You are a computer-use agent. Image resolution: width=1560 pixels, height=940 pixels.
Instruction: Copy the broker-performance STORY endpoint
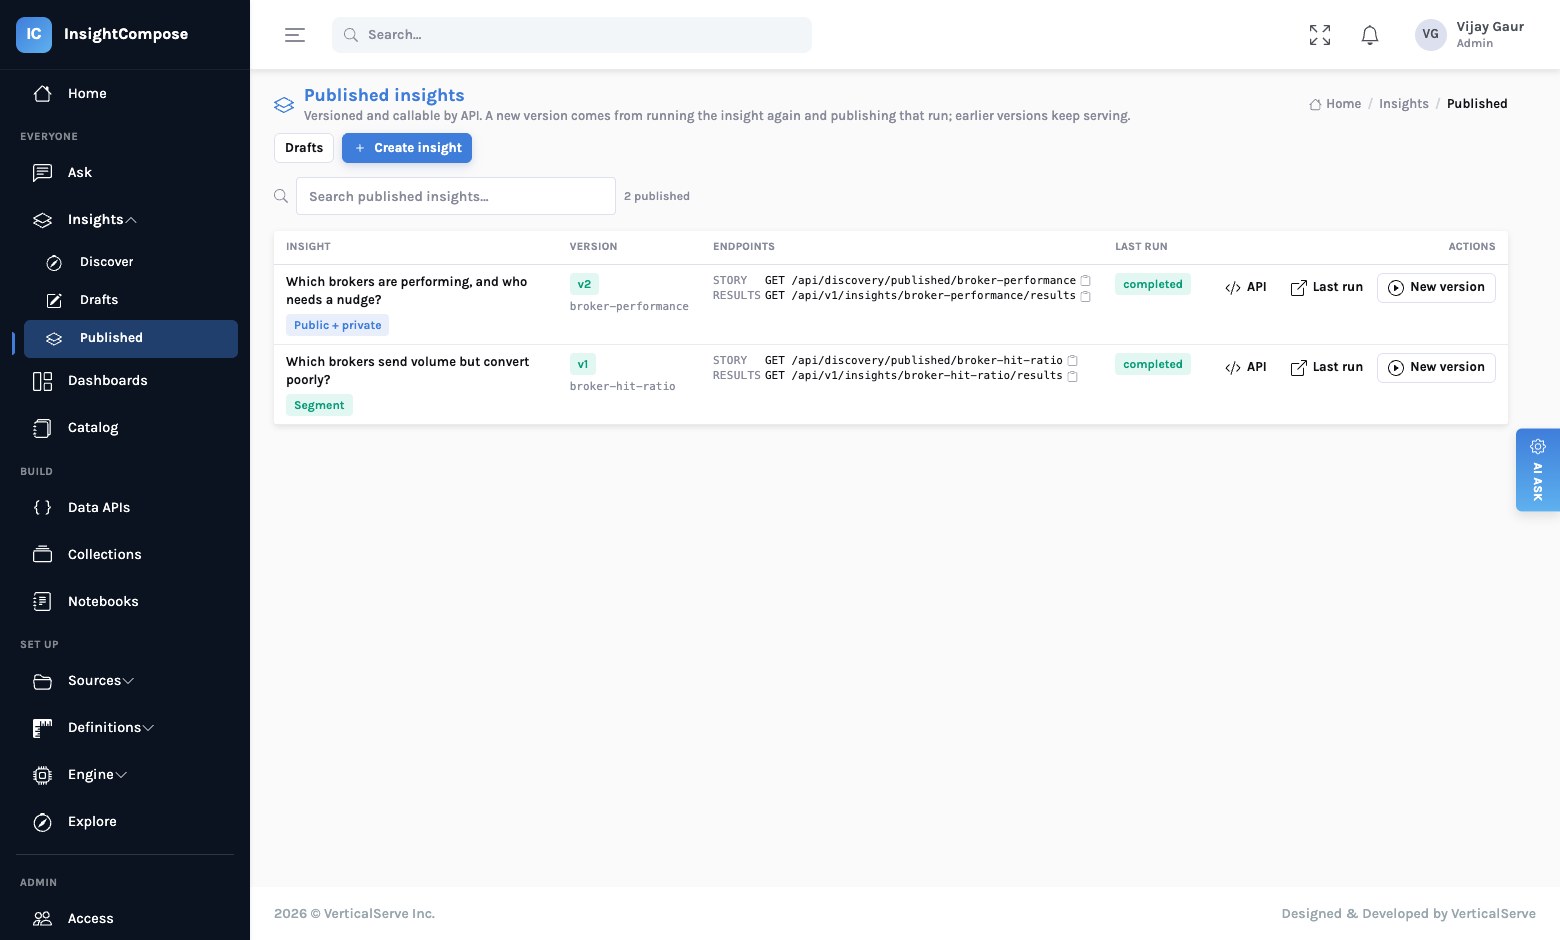click(x=1085, y=281)
